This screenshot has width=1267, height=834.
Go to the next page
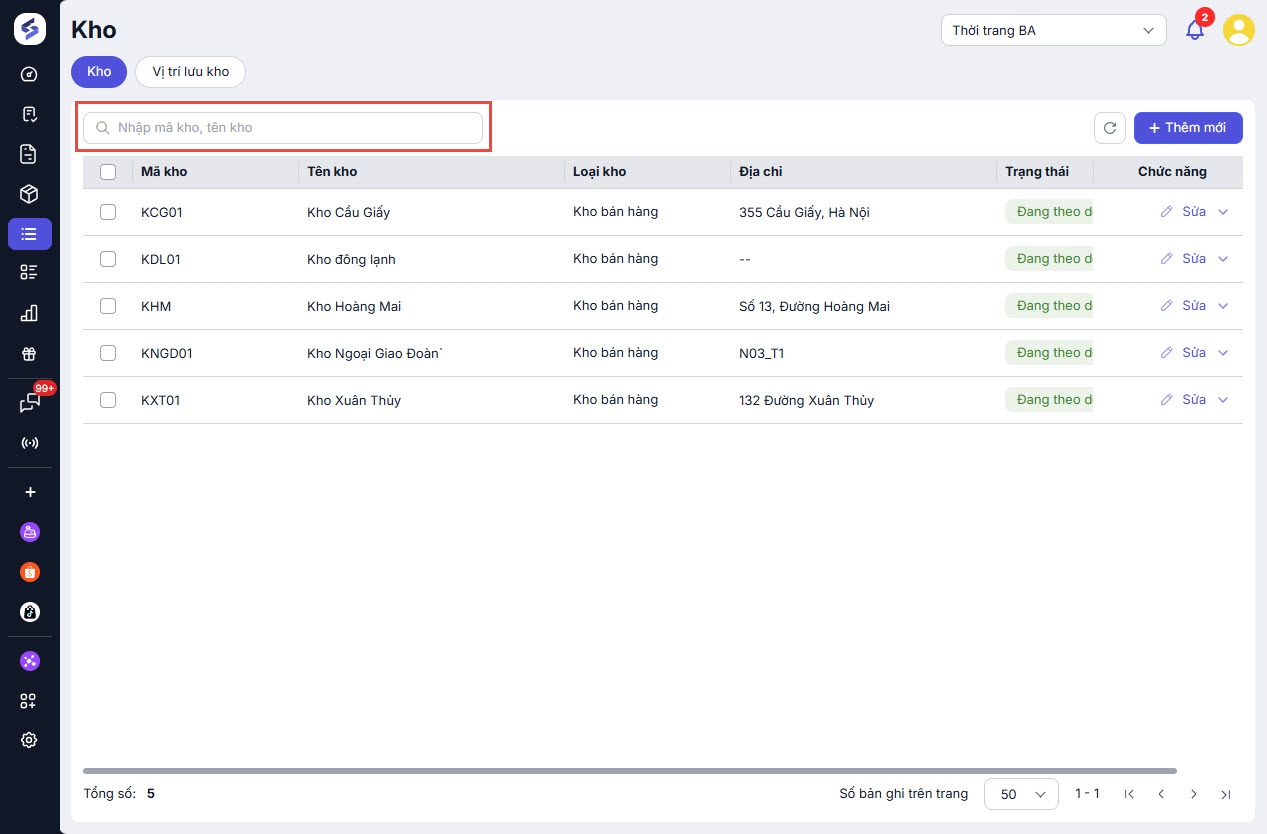(1193, 794)
